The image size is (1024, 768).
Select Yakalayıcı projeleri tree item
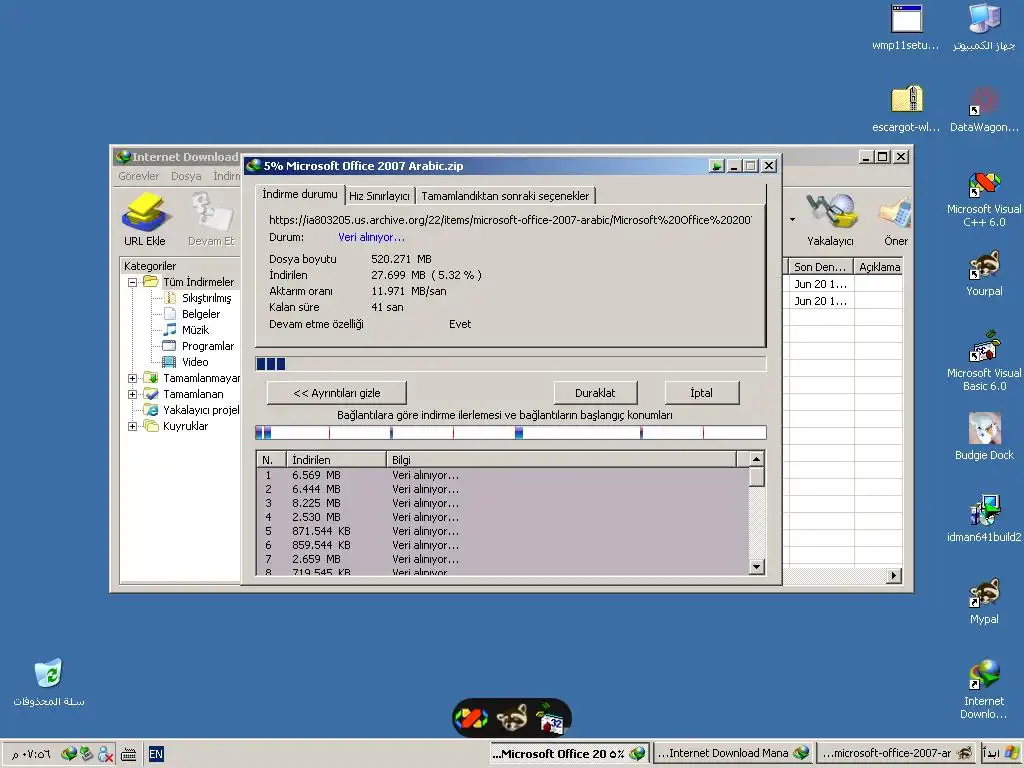click(x=201, y=410)
